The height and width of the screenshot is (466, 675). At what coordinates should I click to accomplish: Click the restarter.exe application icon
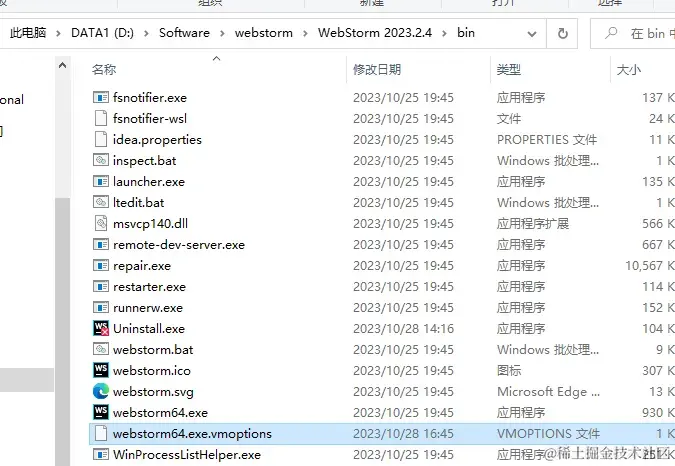point(101,287)
